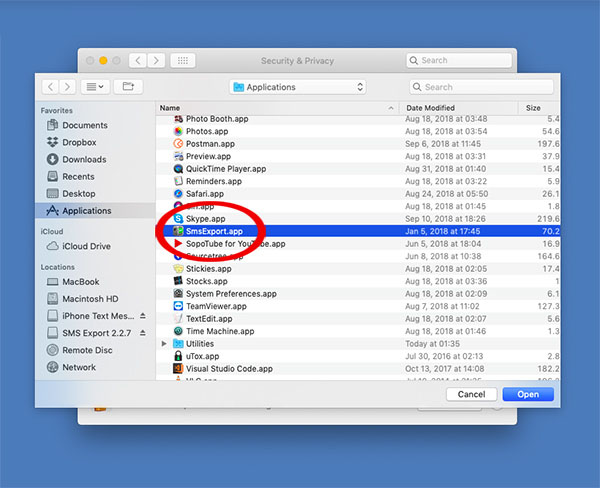Expand the Utilities folder disclosure triangle
This screenshot has width=600, height=488.
coord(164,344)
